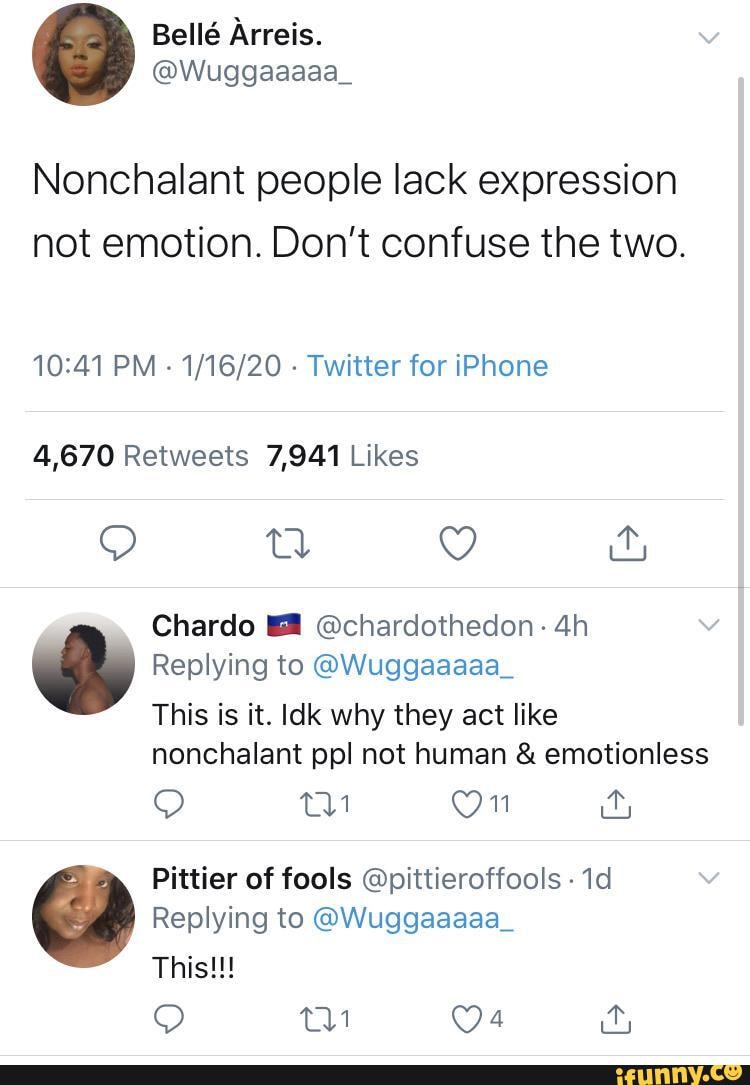The image size is (750, 1085).
Task: Open the reply icon on Bellé's tweet
Action: point(119,543)
